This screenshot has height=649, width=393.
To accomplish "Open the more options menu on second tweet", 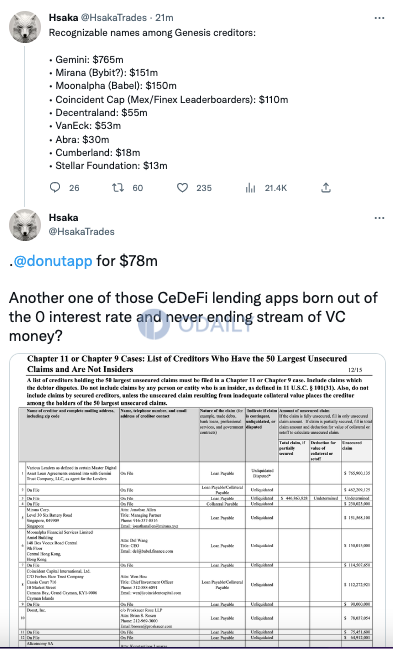I will [379, 218].
